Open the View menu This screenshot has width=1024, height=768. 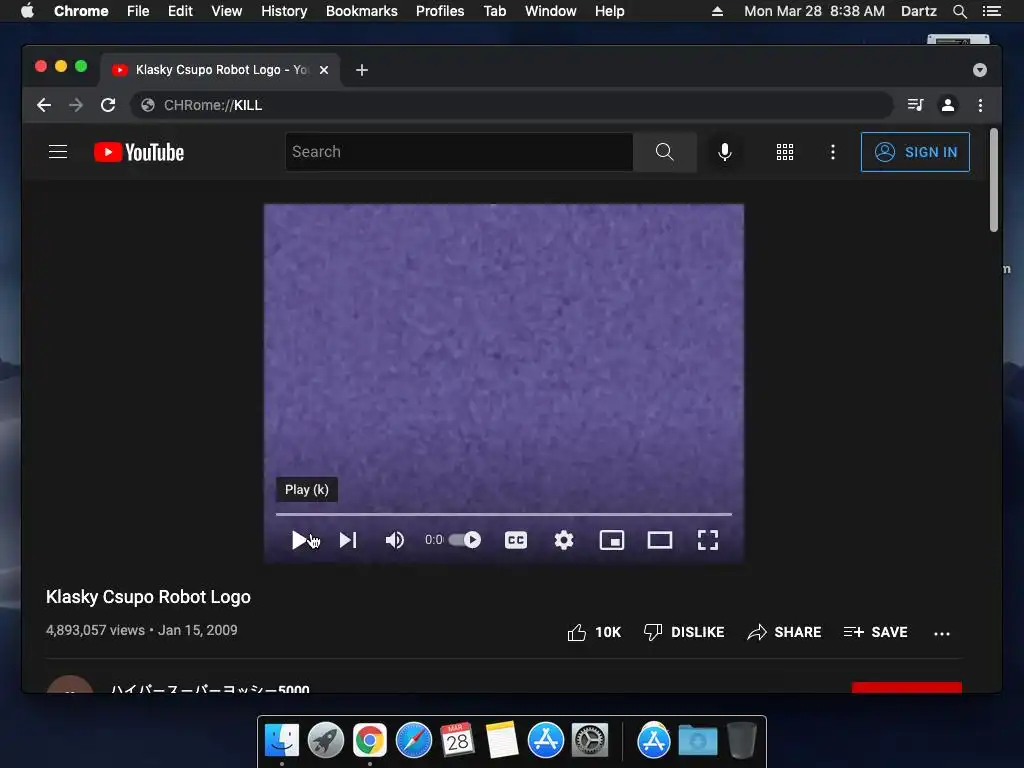click(x=227, y=11)
